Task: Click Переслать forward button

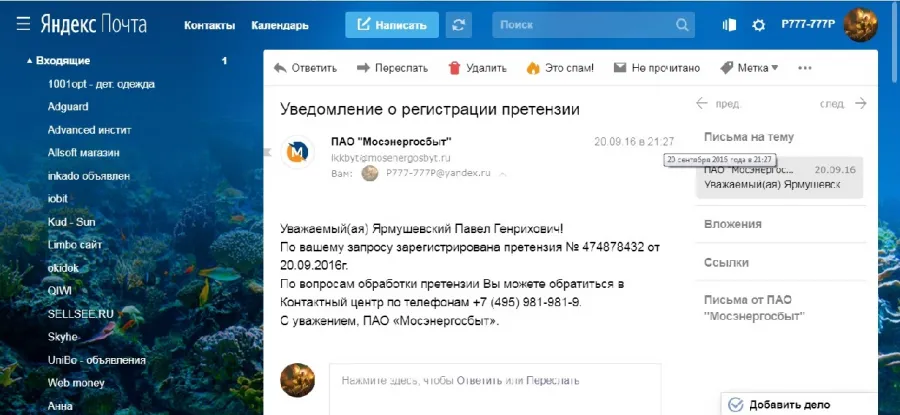Action: pyautogui.click(x=392, y=68)
